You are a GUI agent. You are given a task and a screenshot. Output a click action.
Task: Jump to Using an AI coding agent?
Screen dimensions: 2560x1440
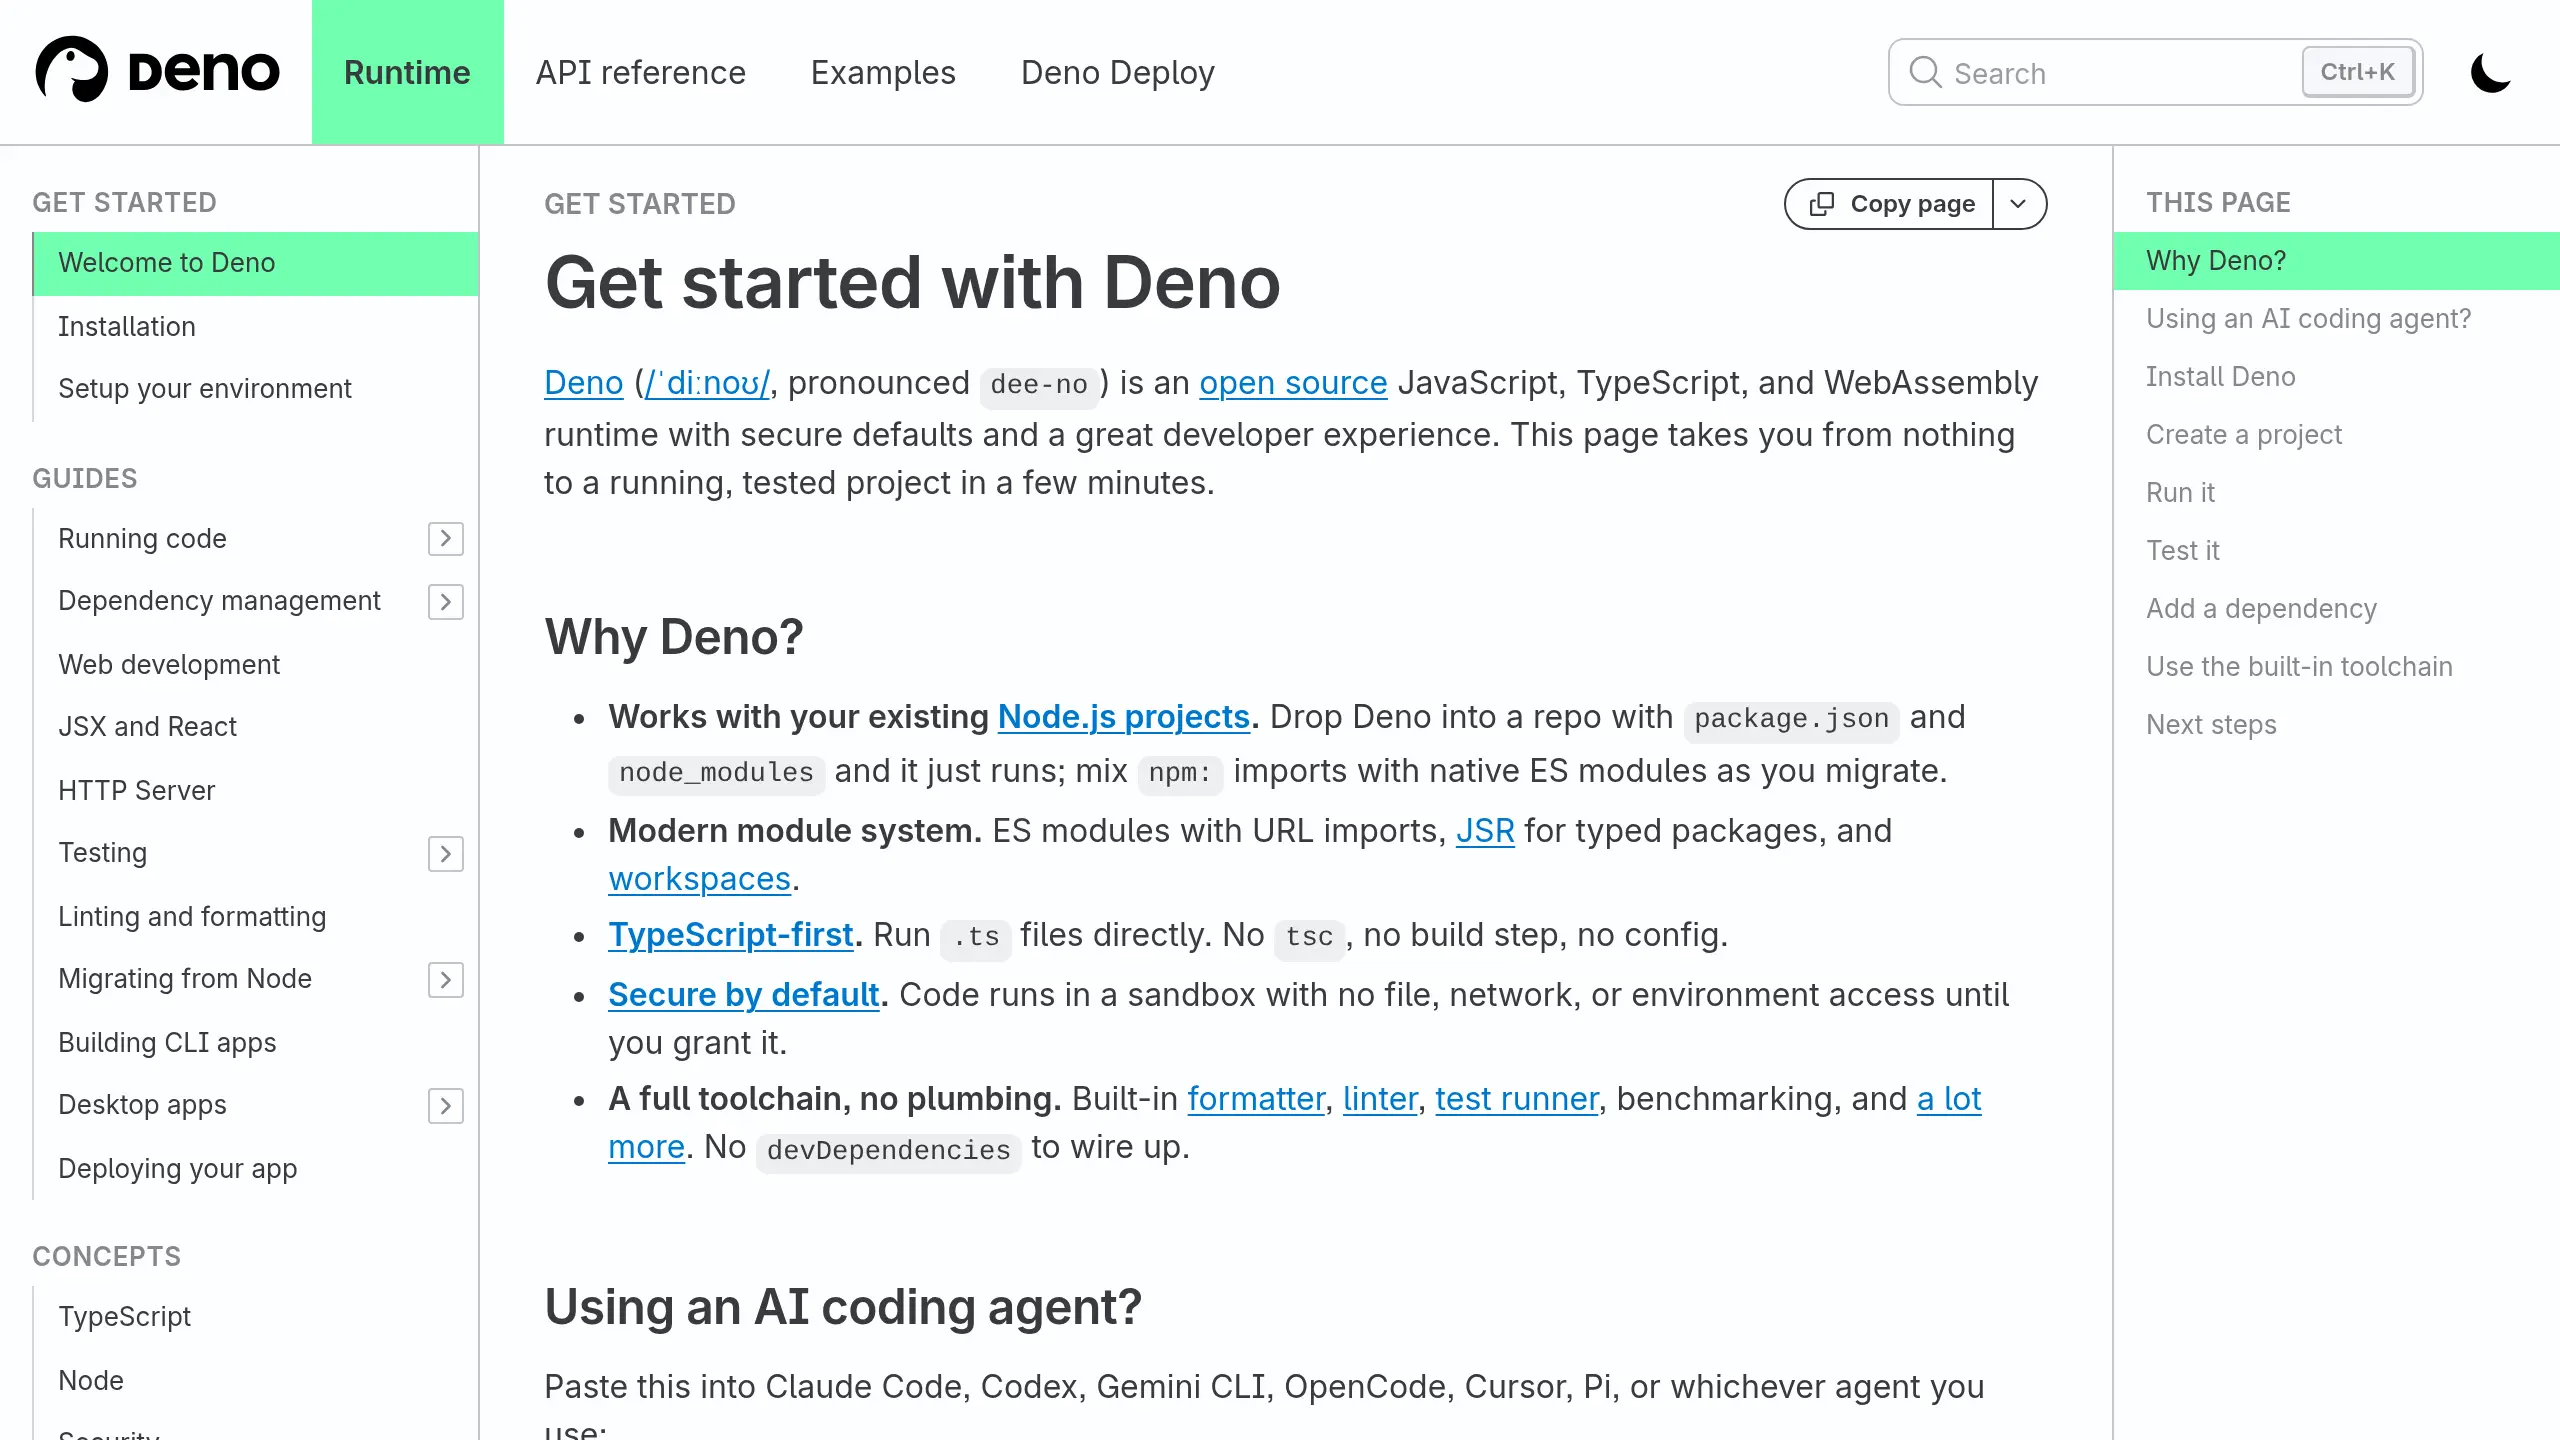[x=2308, y=319]
